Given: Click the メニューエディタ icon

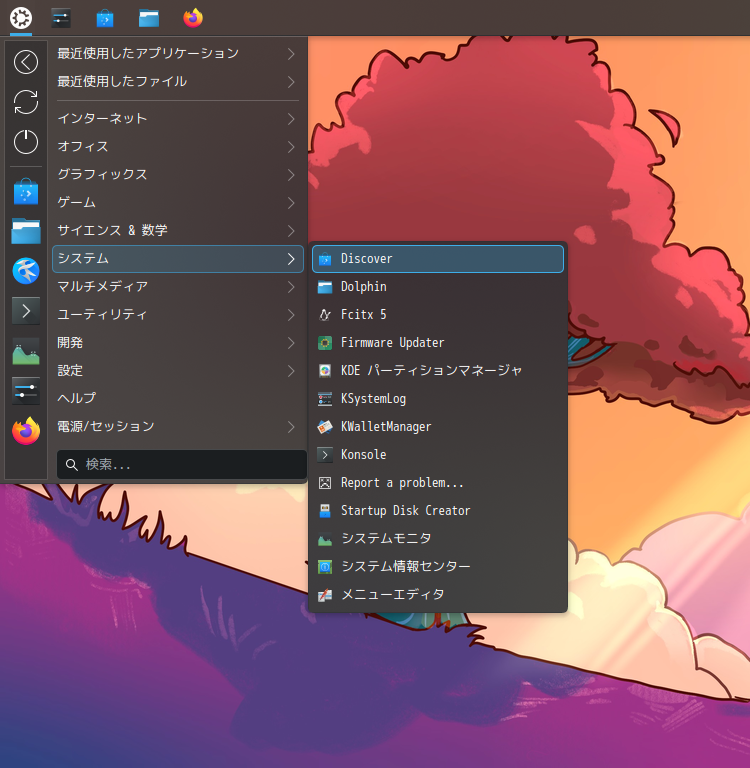Looking at the screenshot, I should (325, 595).
